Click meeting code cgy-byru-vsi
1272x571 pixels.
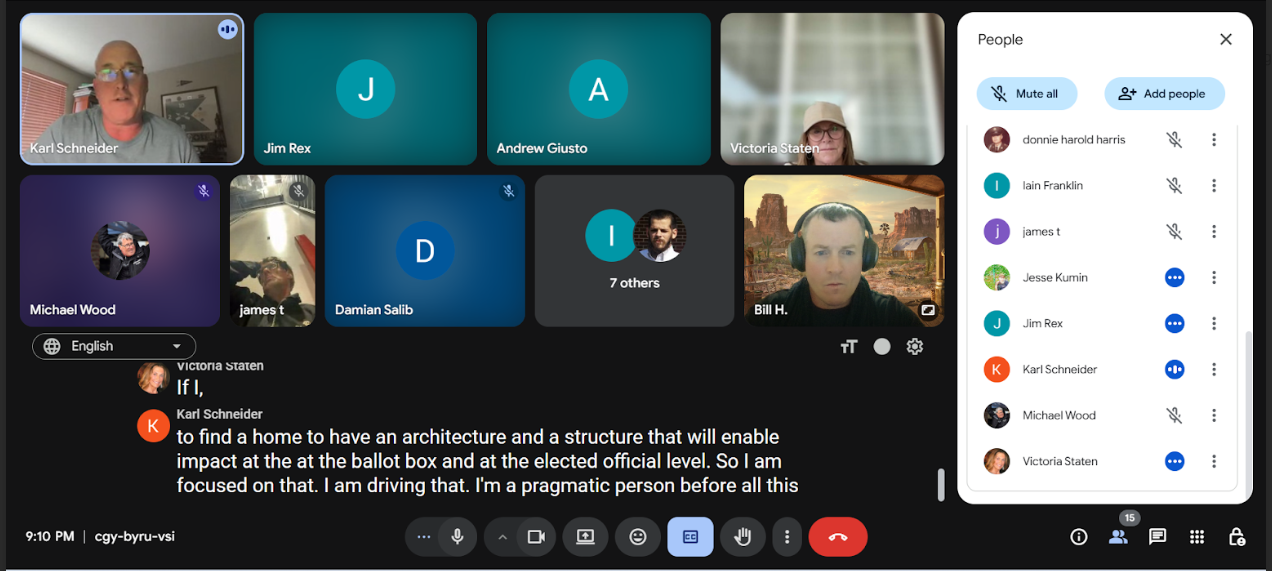(x=135, y=537)
